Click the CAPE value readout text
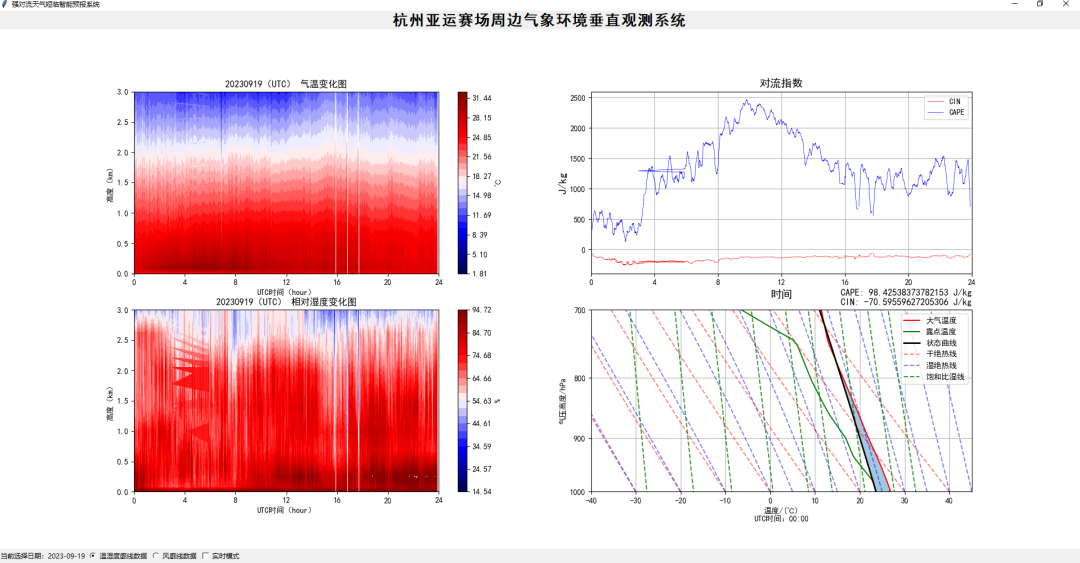The height and width of the screenshot is (563, 1080). (906, 293)
